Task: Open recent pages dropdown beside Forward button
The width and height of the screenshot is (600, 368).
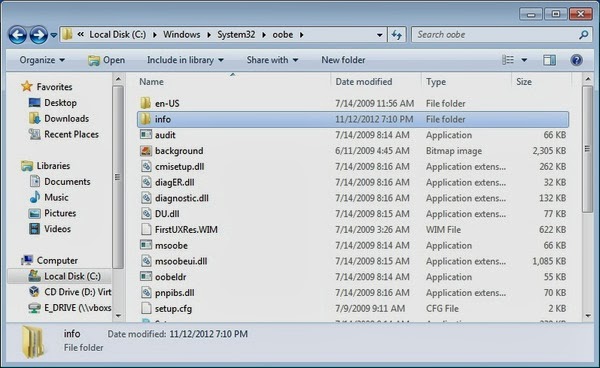Action: (x=54, y=35)
